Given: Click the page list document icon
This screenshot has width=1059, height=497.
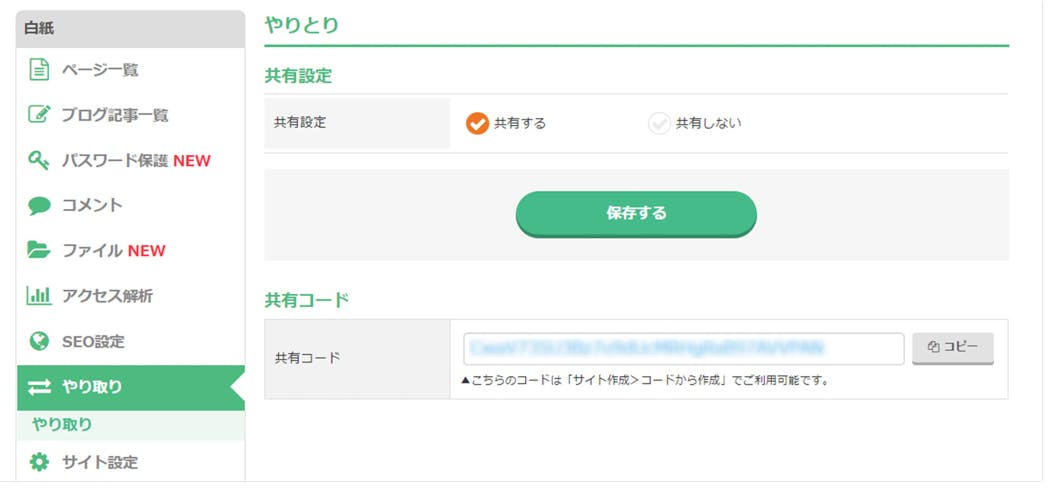Looking at the screenshot, I should click(39, 70).
